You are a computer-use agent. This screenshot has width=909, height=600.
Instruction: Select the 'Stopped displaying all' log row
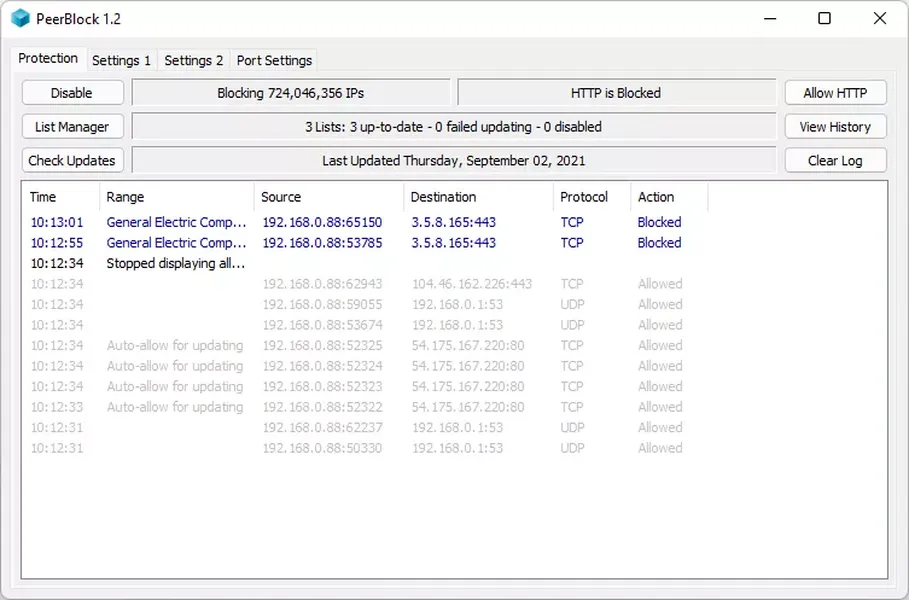pos(176,263)
